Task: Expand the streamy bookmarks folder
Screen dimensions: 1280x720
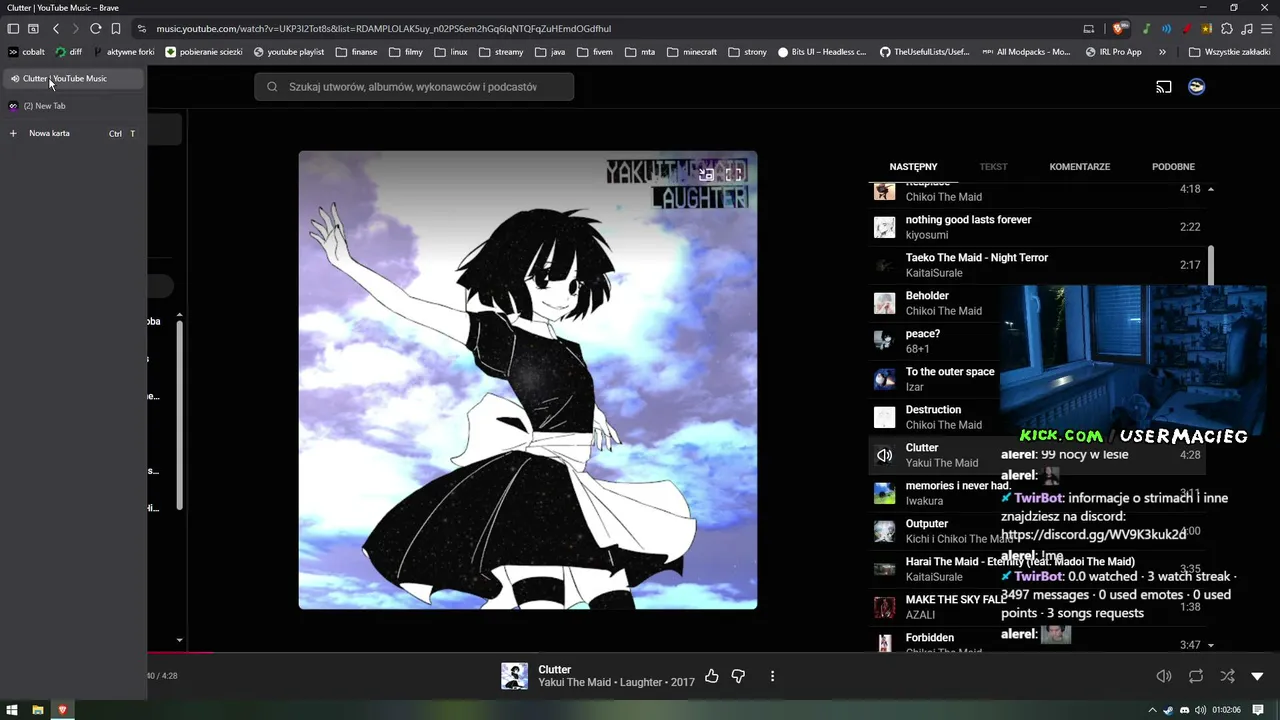Action: click(x=501, y=52)
